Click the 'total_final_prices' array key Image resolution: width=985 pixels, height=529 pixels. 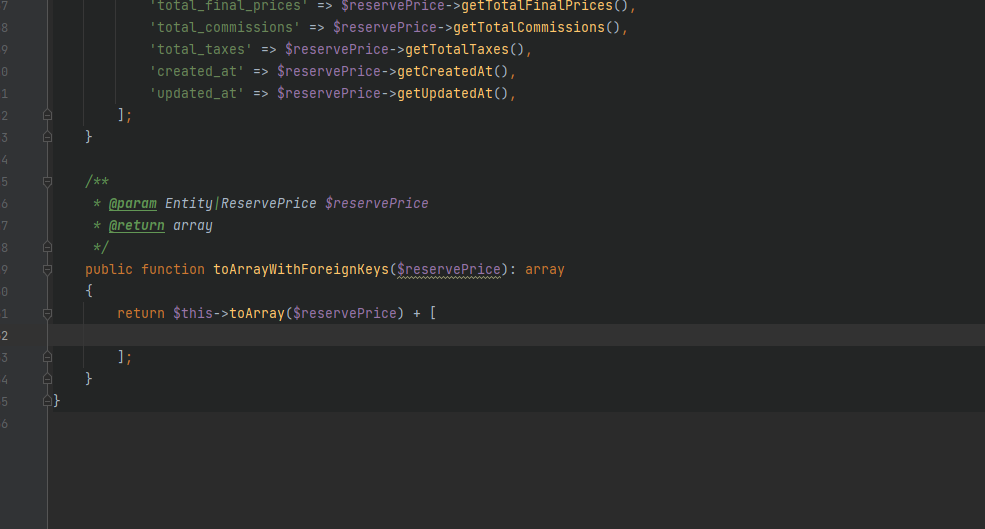click(229, 6)
